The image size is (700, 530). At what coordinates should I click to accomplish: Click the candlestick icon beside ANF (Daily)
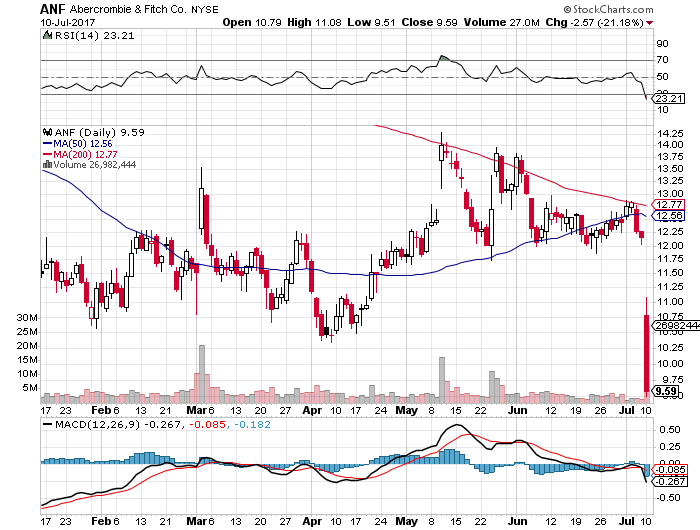pos(47,132)
